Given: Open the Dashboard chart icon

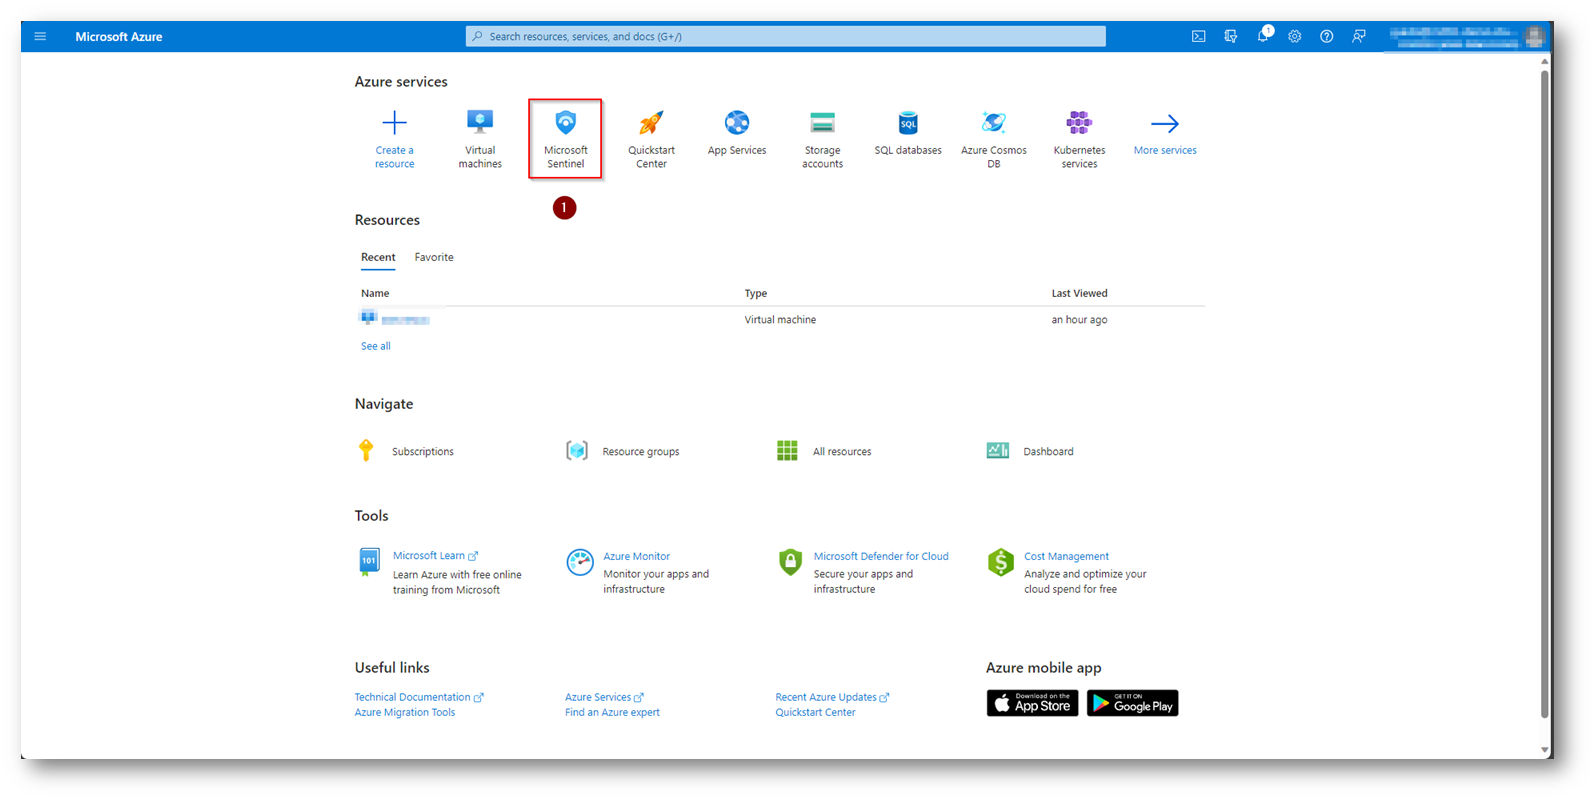Looking at the screenshot, I should coord(998,451).
